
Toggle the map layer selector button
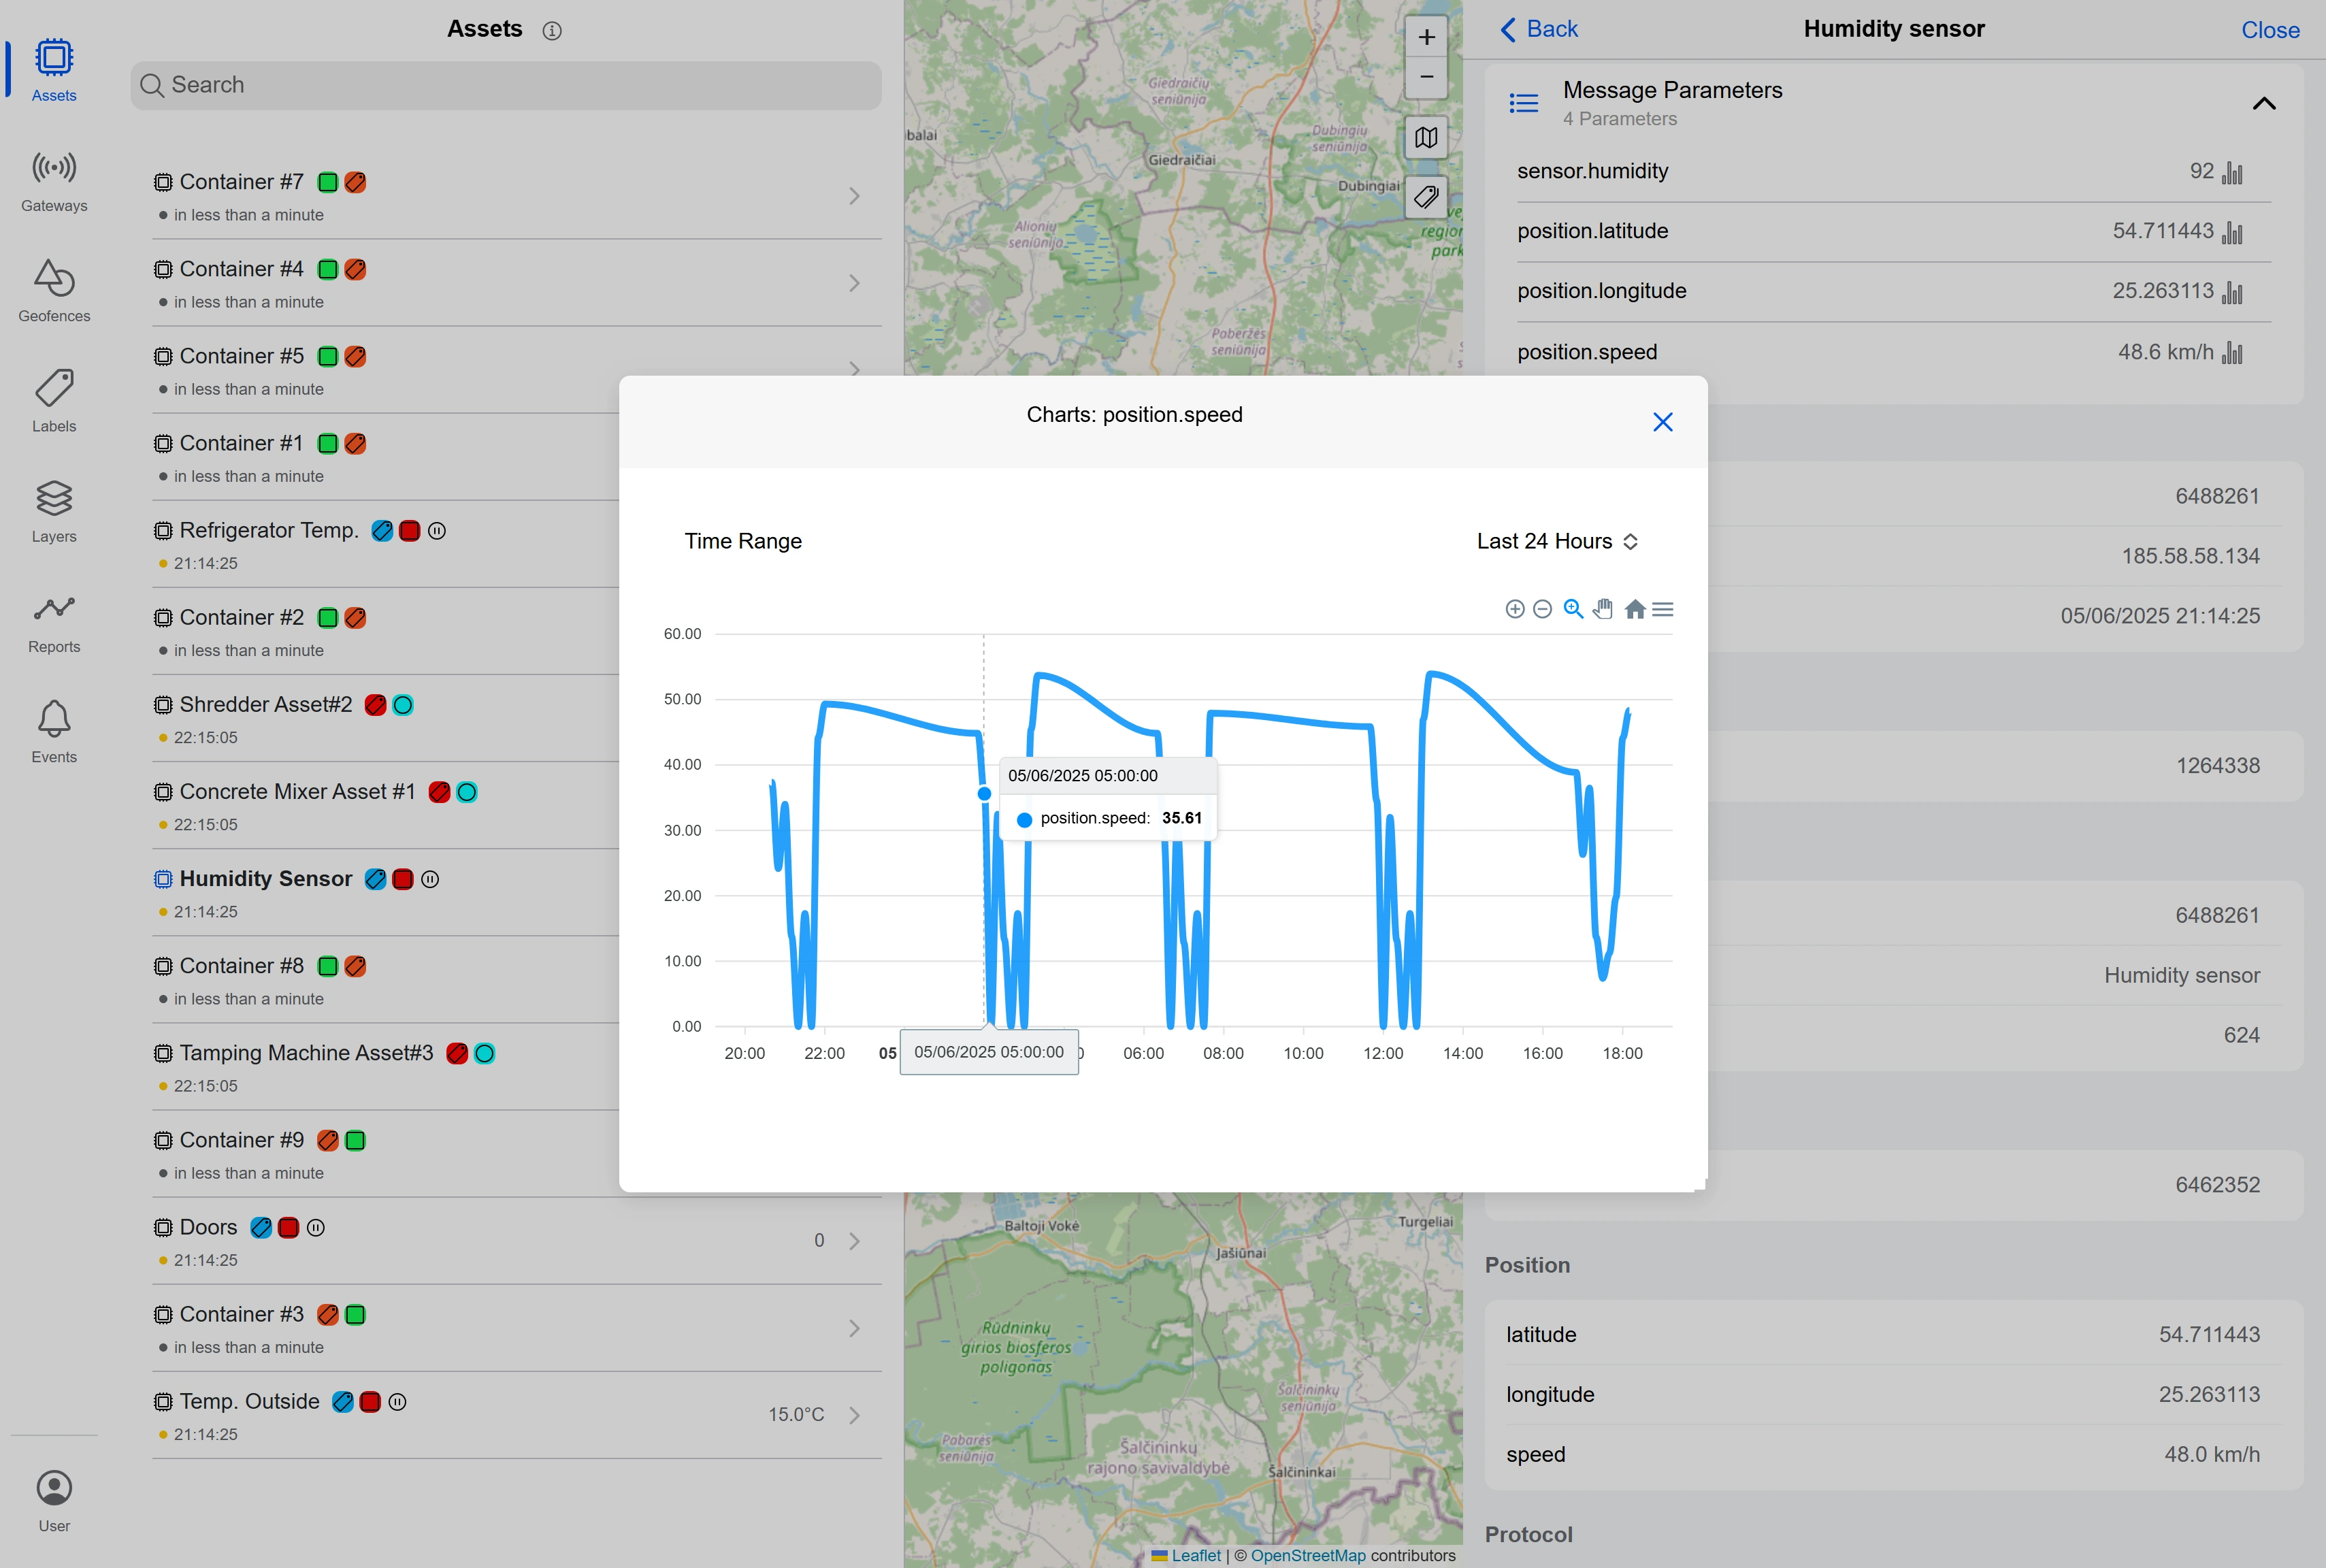coord(1426,138)
